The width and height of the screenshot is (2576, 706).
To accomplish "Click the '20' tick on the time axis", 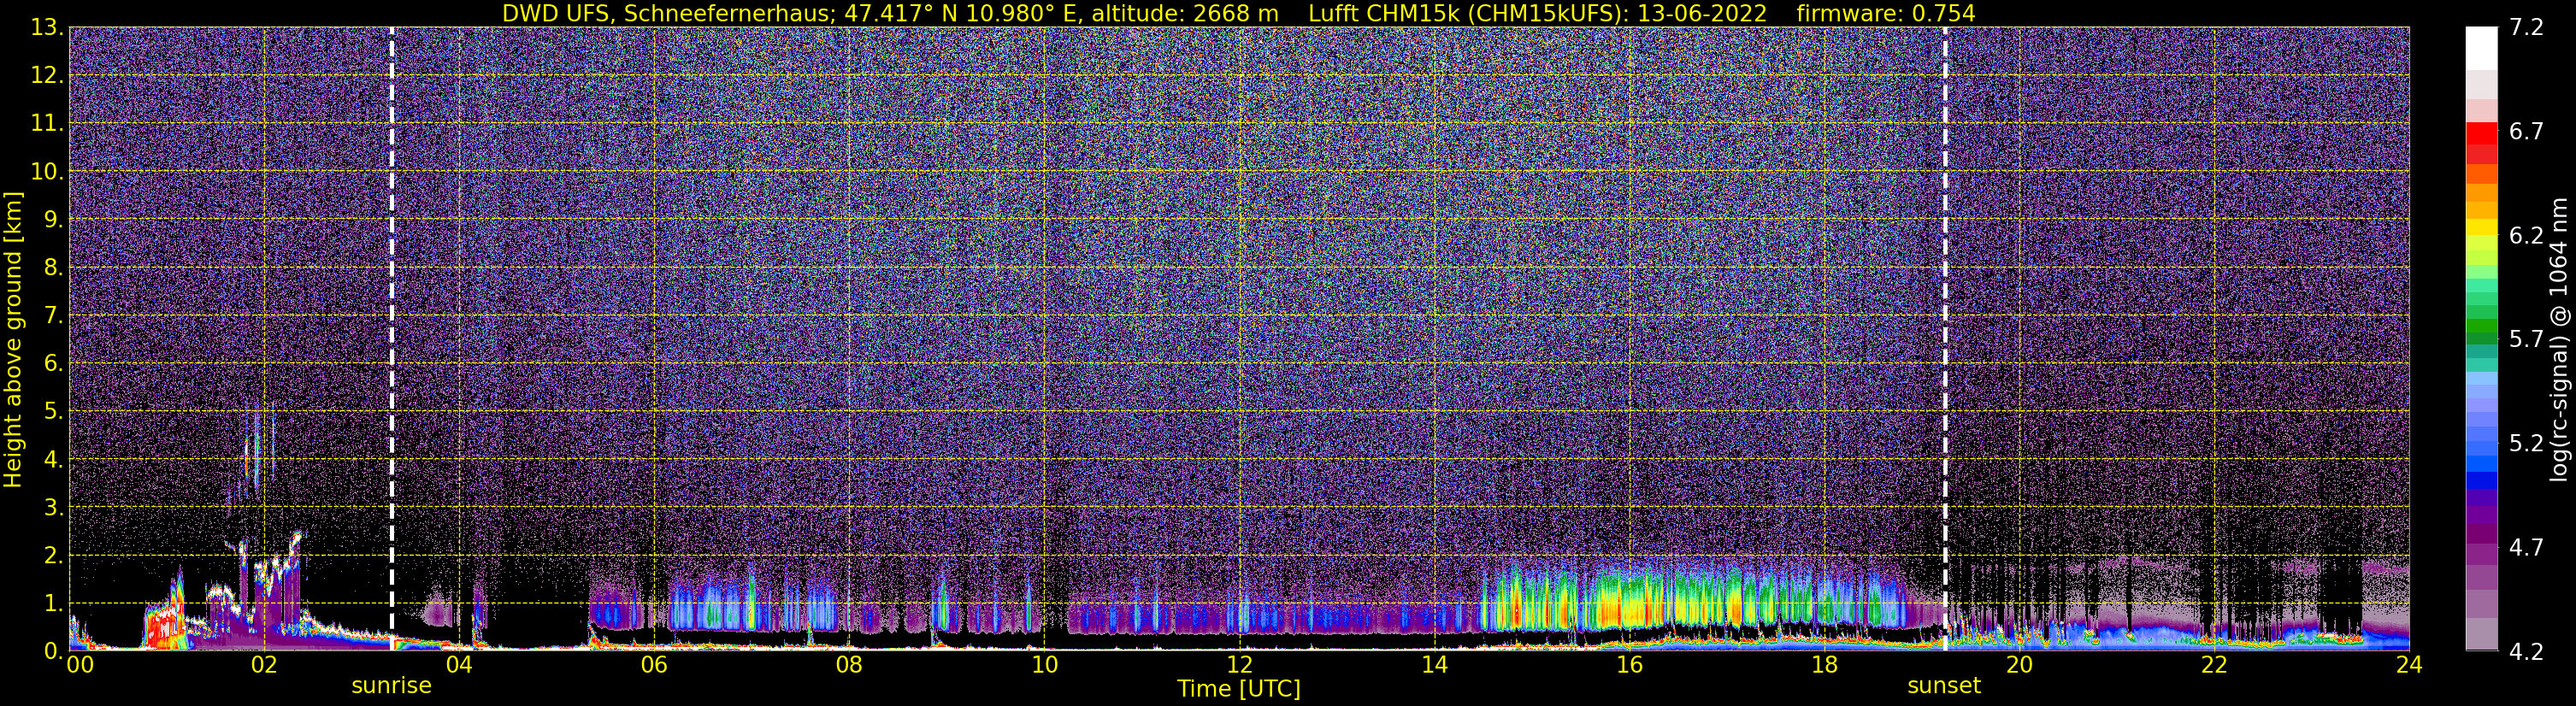I will click(2019, 666).
